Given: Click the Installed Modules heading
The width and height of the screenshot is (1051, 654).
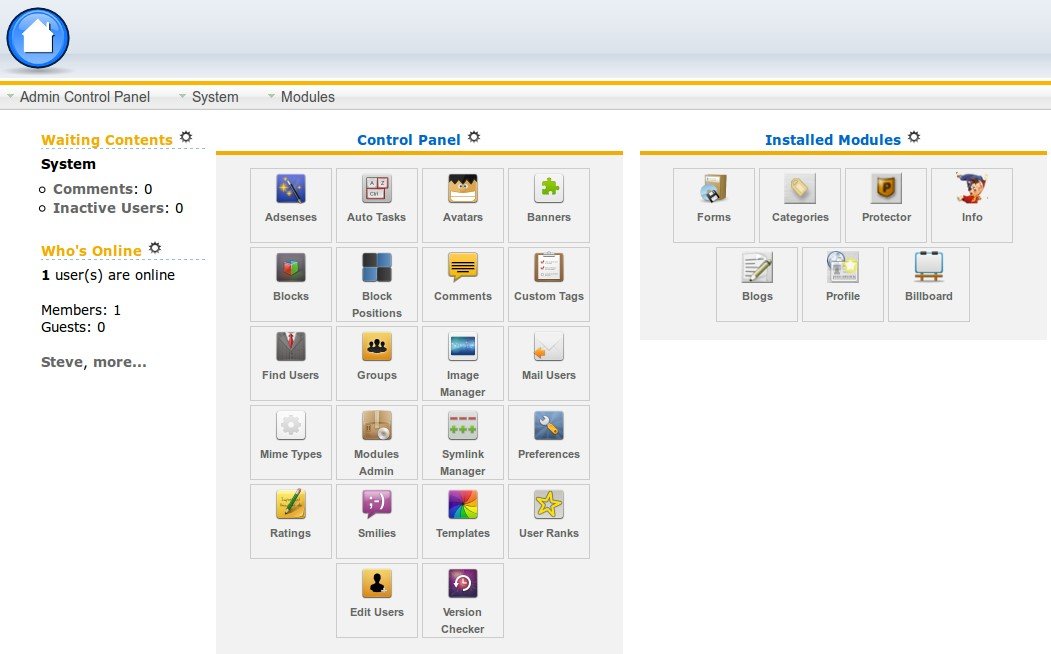Looking at the screenshot, I should 833,139.
